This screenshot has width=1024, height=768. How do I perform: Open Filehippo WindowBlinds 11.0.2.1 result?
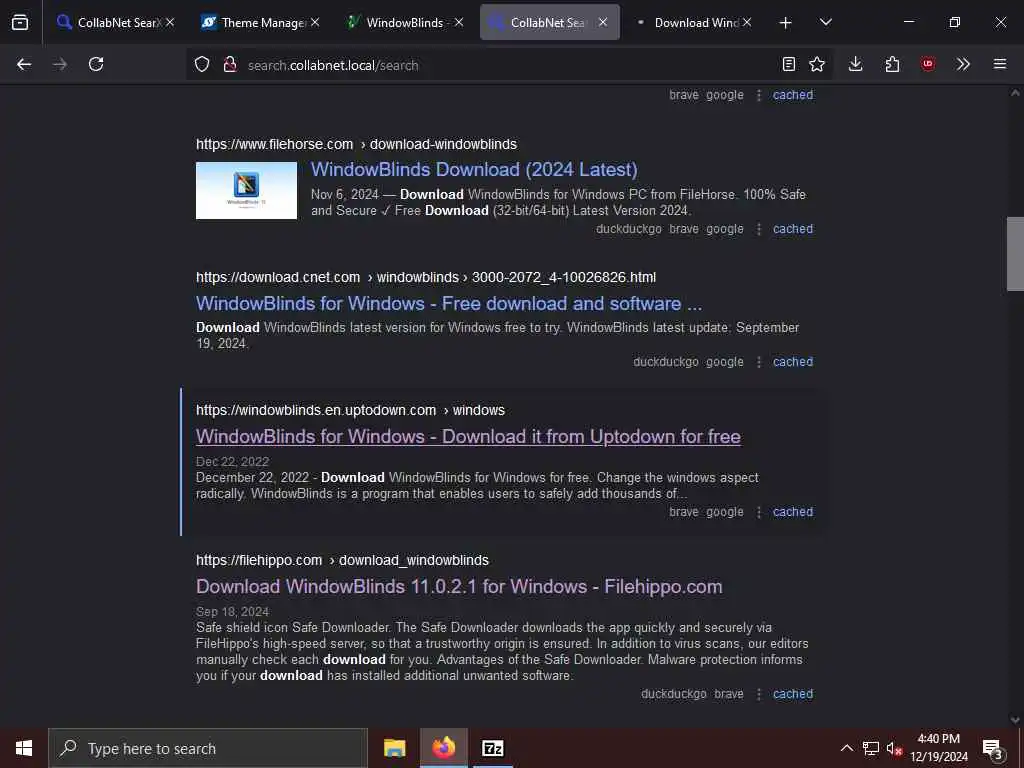459,587
